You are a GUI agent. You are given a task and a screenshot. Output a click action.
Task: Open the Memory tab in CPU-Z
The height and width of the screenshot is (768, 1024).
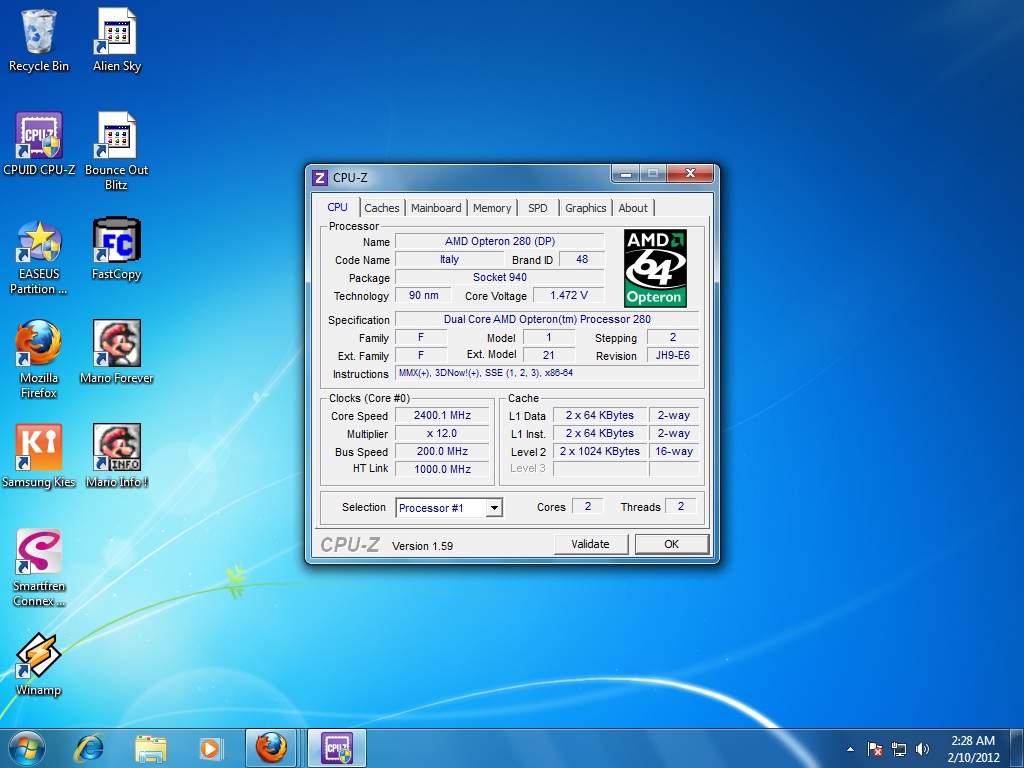pos(492,208)
